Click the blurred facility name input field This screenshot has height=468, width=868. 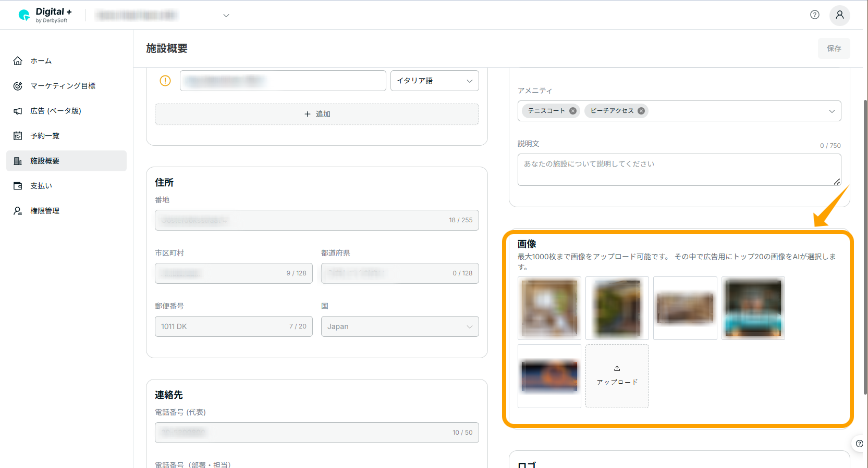(x=283, y=81)
